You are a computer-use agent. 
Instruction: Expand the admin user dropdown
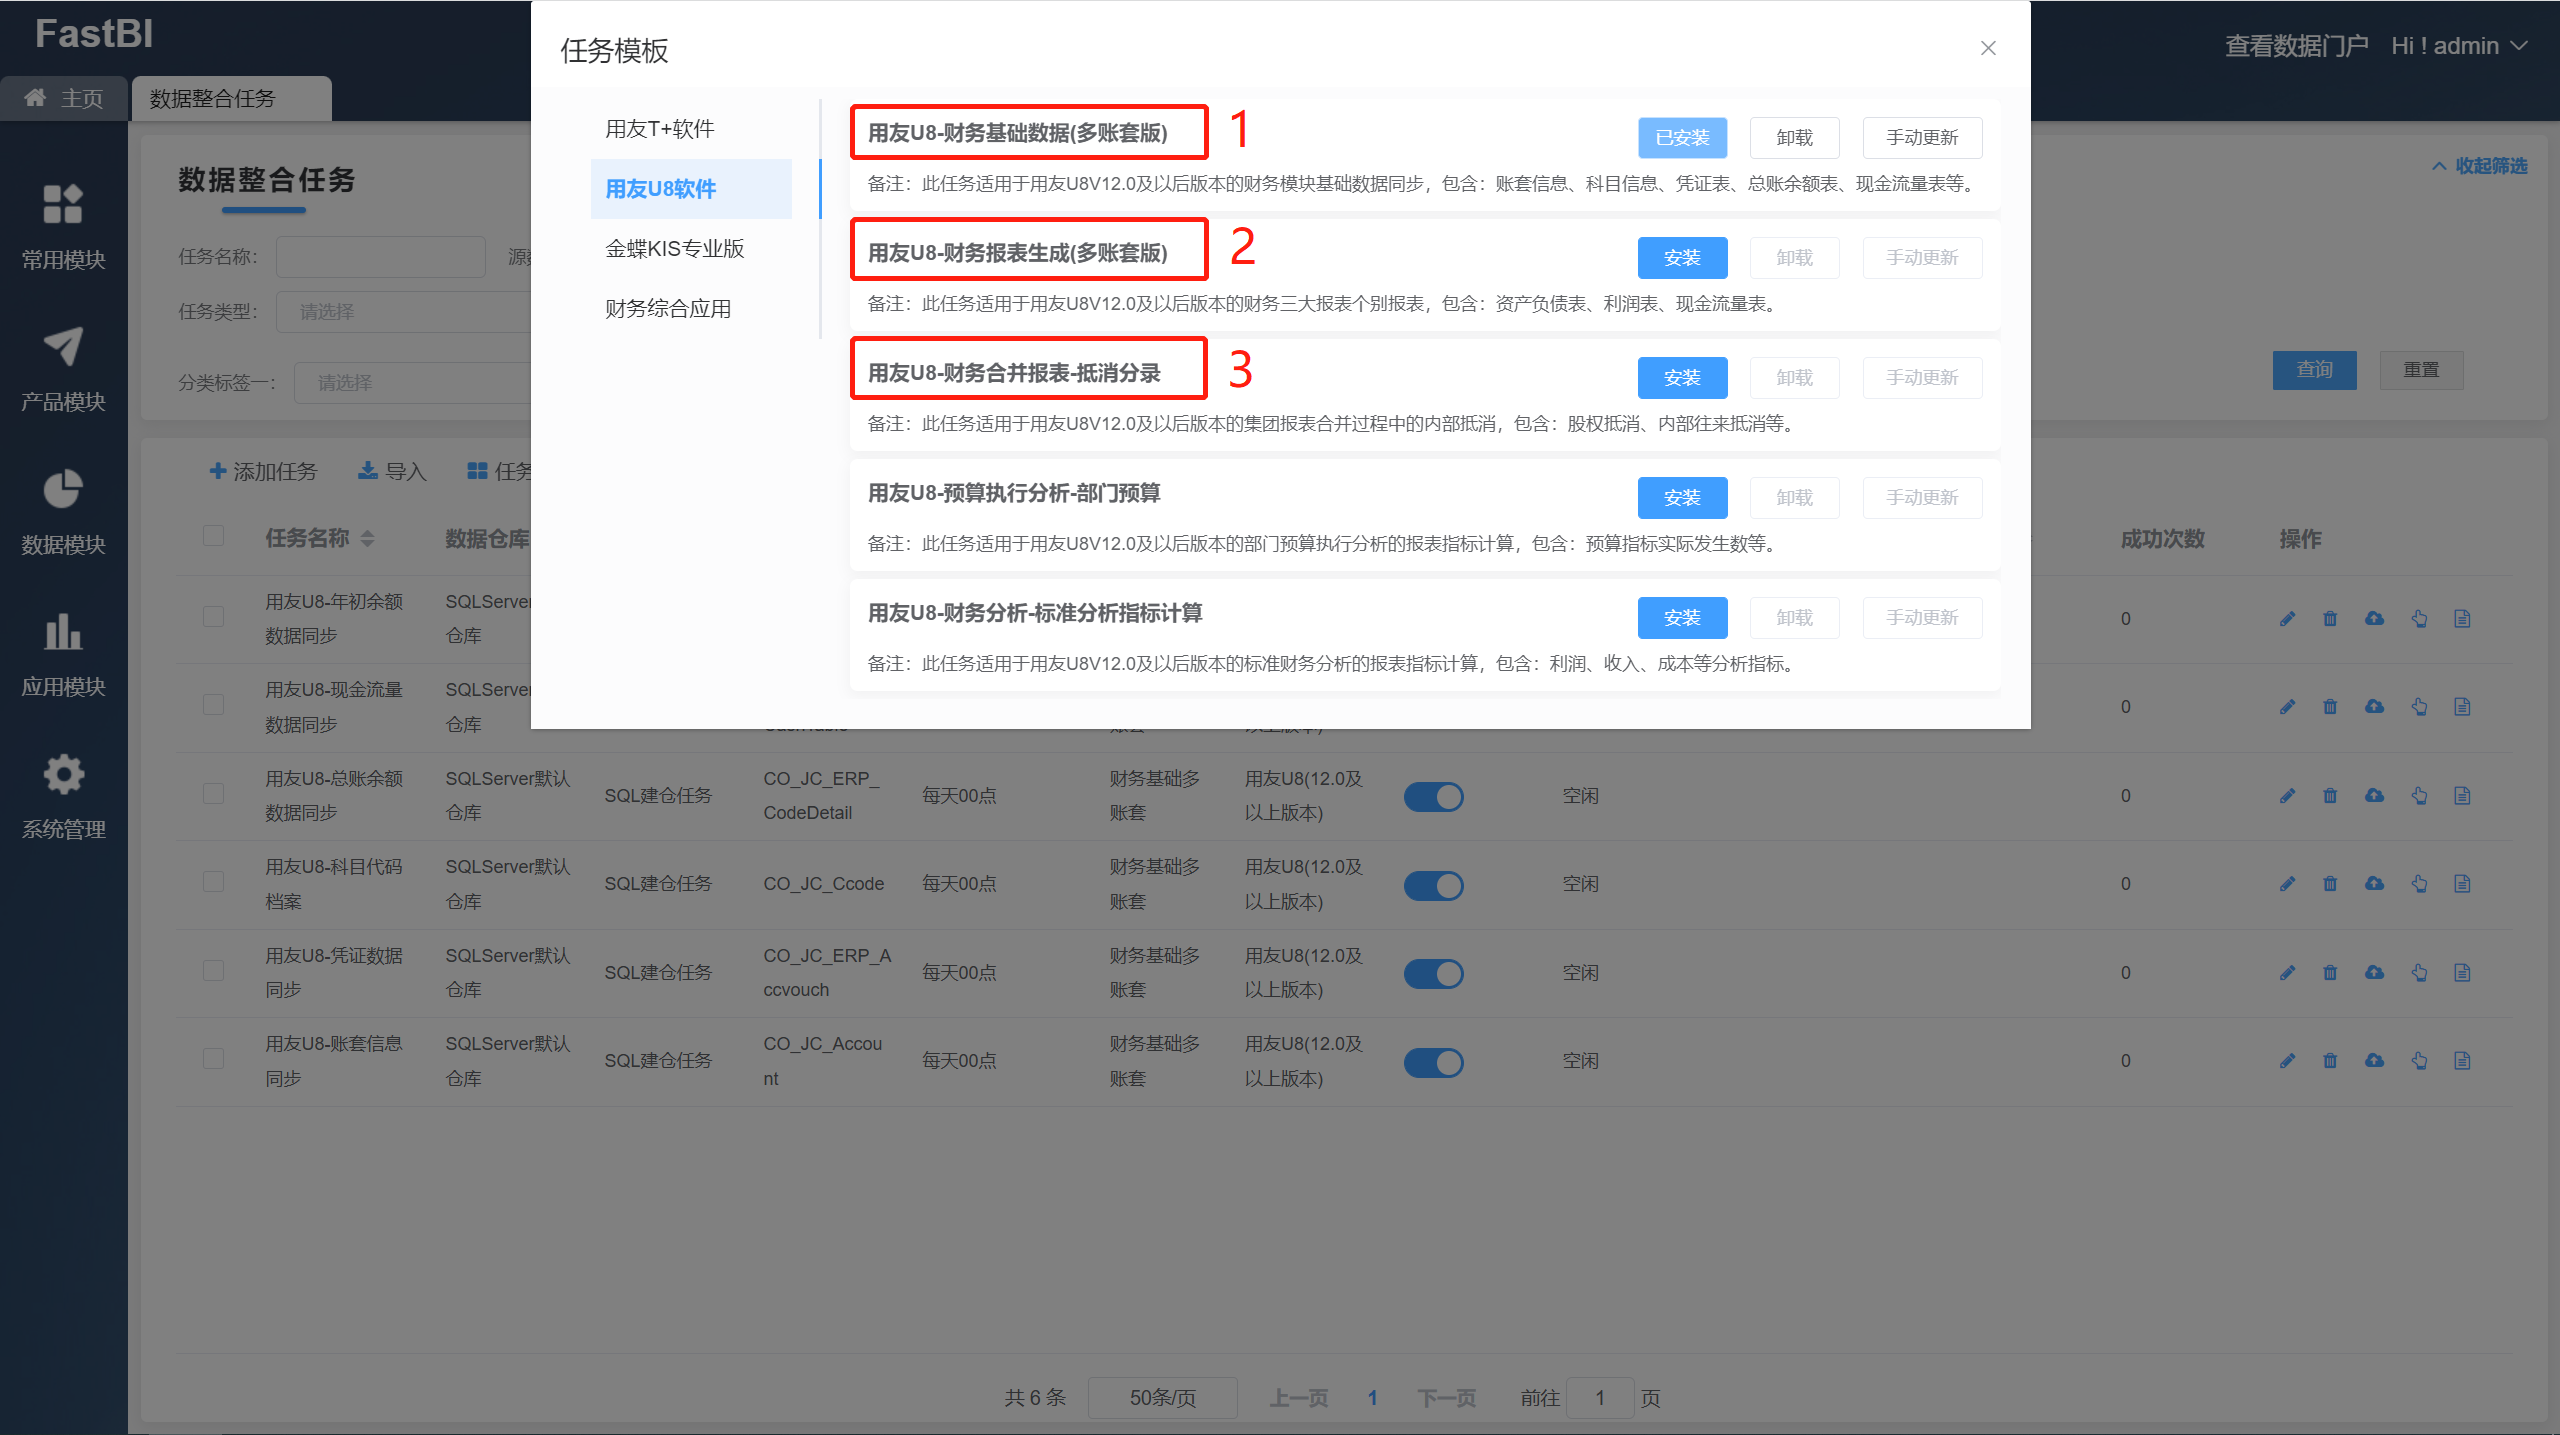(2459, 46)
